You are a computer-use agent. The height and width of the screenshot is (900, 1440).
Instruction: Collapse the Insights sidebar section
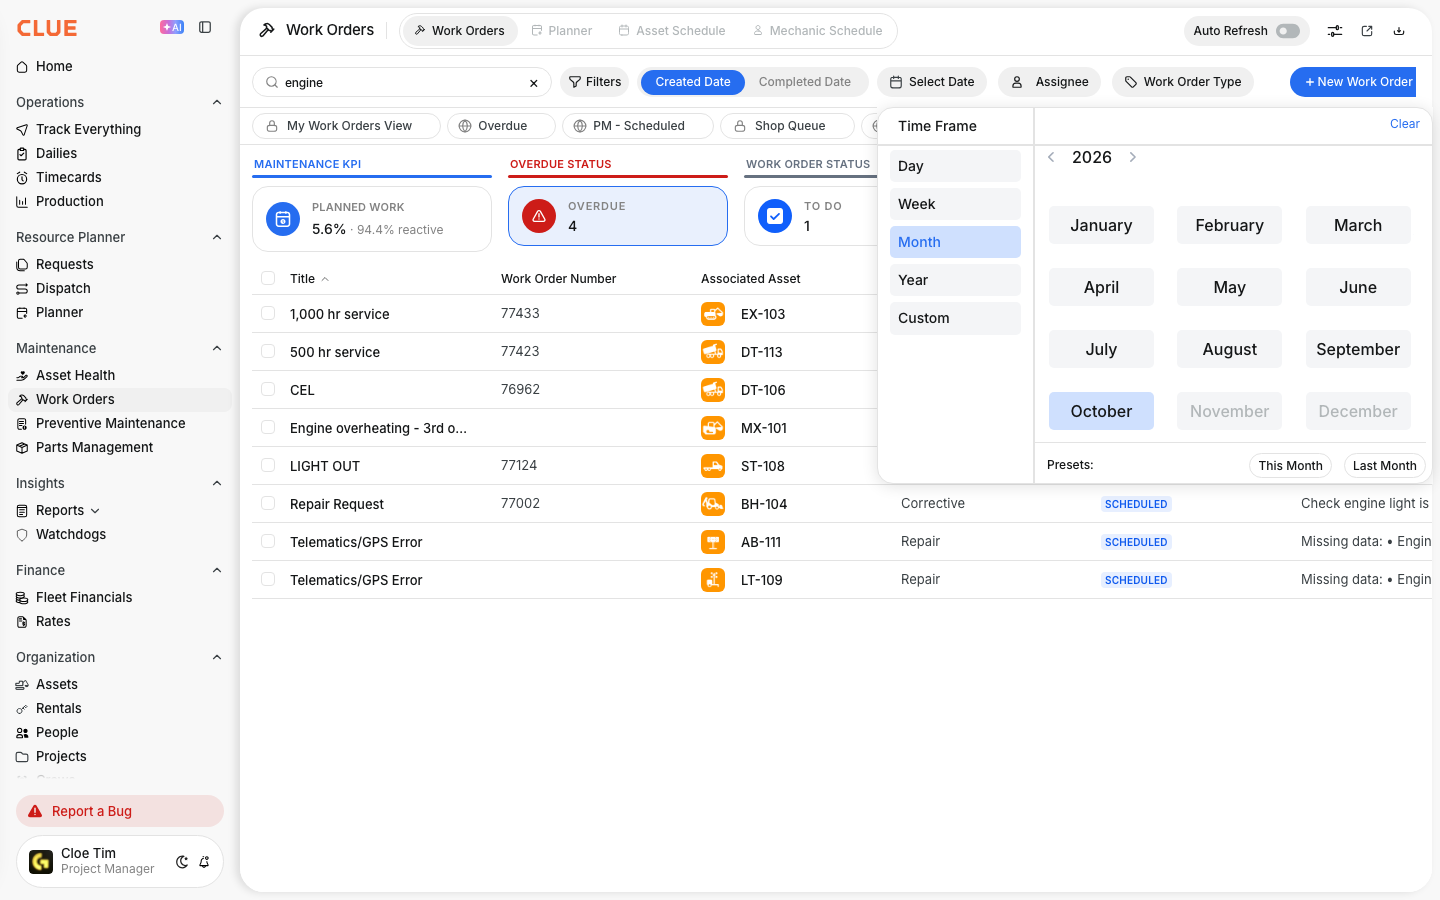[x=217, y=483]
